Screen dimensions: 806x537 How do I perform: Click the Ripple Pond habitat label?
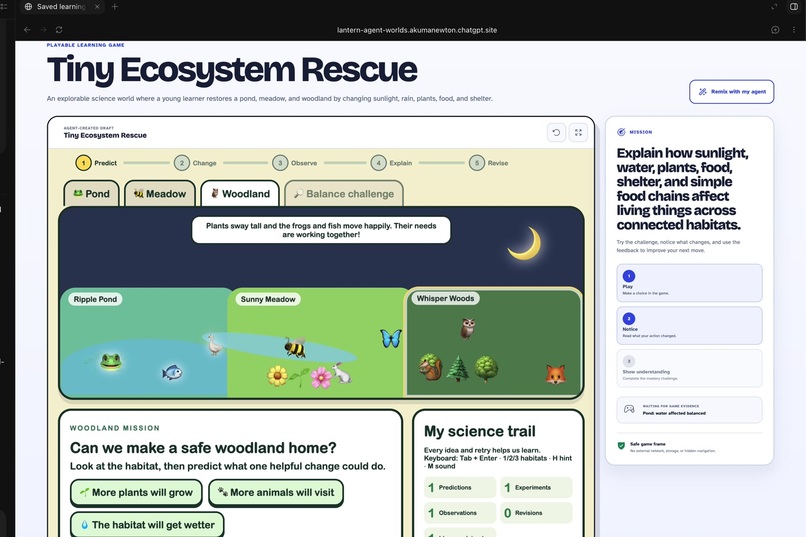coord(95,299)
